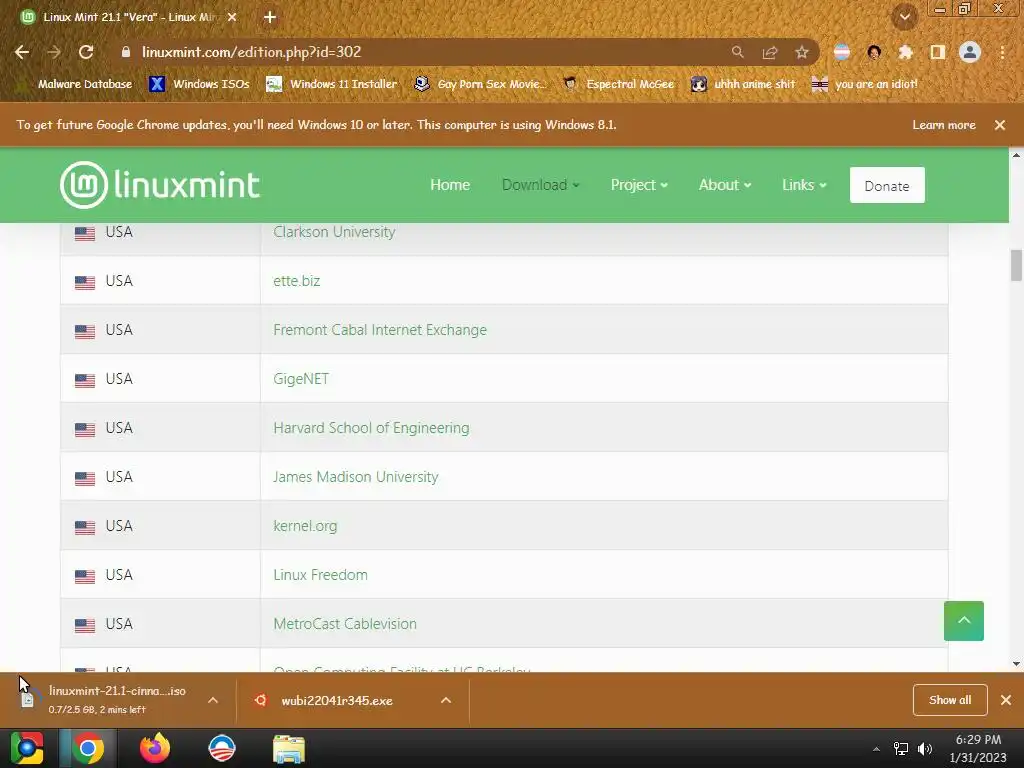Viewport: 1024px width, 768px height.
Task: Expand options for wubi22041r345.exe download
Action: [x=446, y=700]
